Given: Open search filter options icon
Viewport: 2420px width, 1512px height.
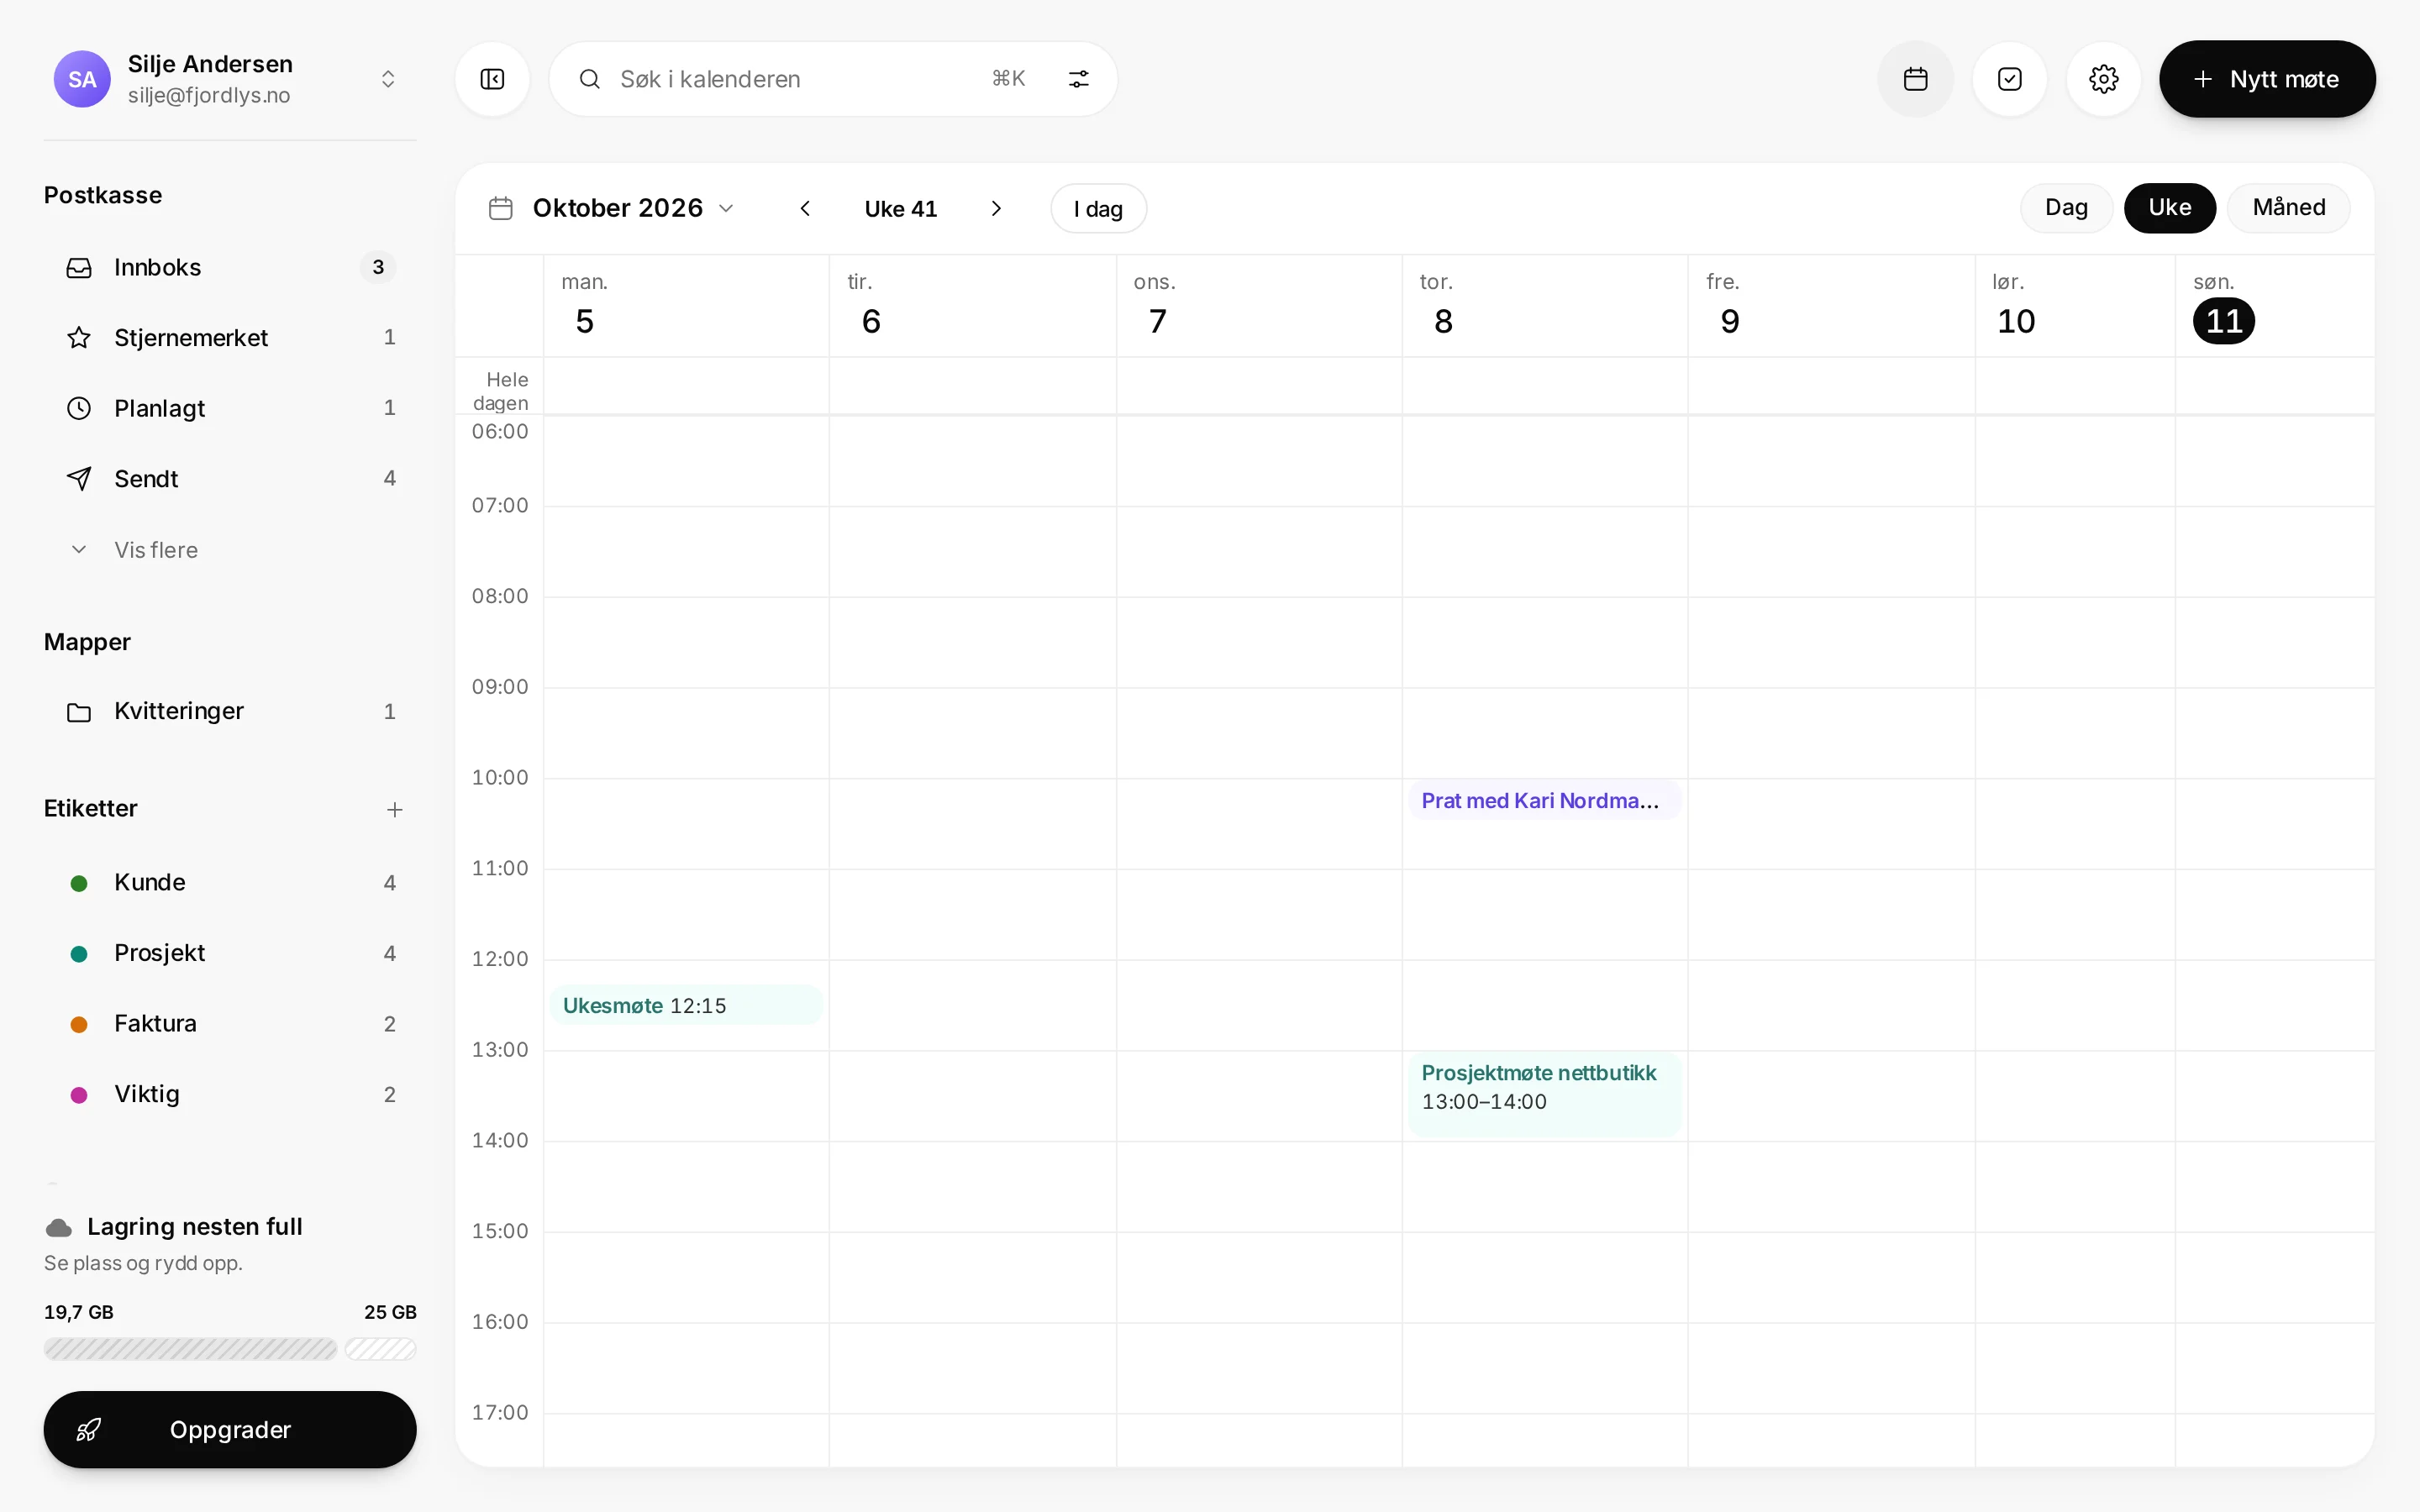Looking at the screenshot, I should tap(1078, 79).
